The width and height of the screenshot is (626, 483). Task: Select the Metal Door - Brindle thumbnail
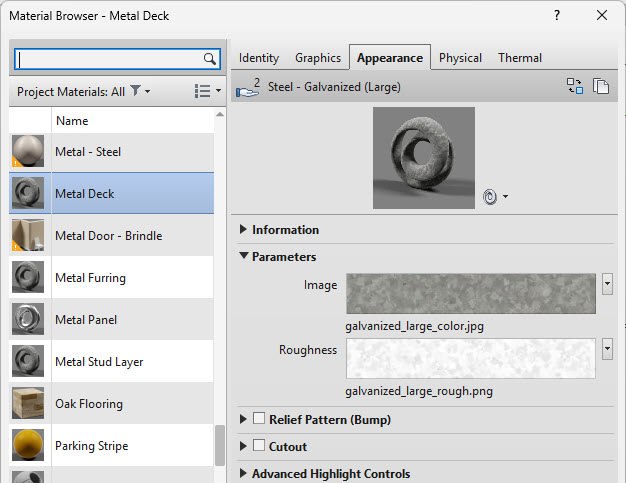point(28,235)
